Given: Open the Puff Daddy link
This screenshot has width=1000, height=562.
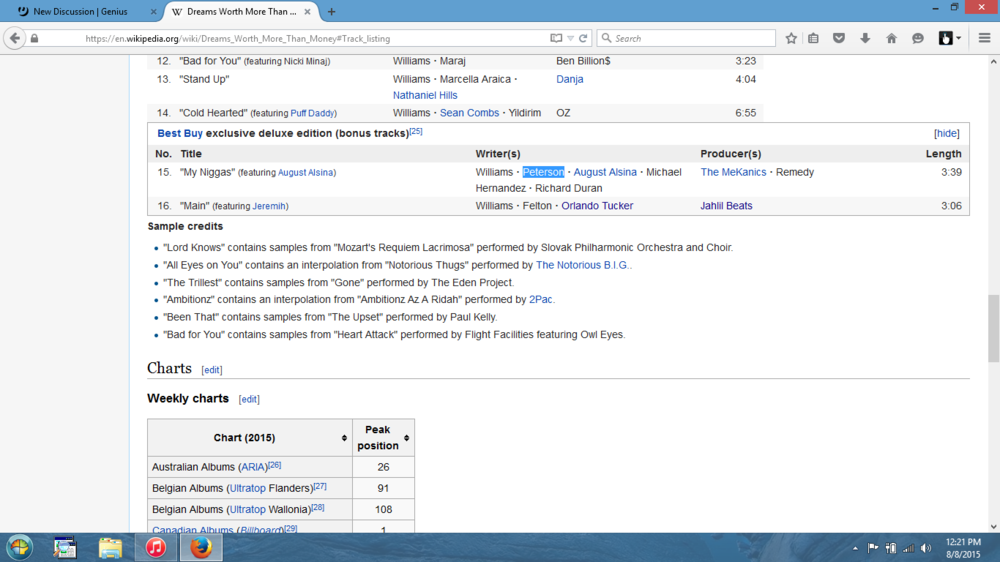Looking at the screenshot, I should click(x=312, y=113).
